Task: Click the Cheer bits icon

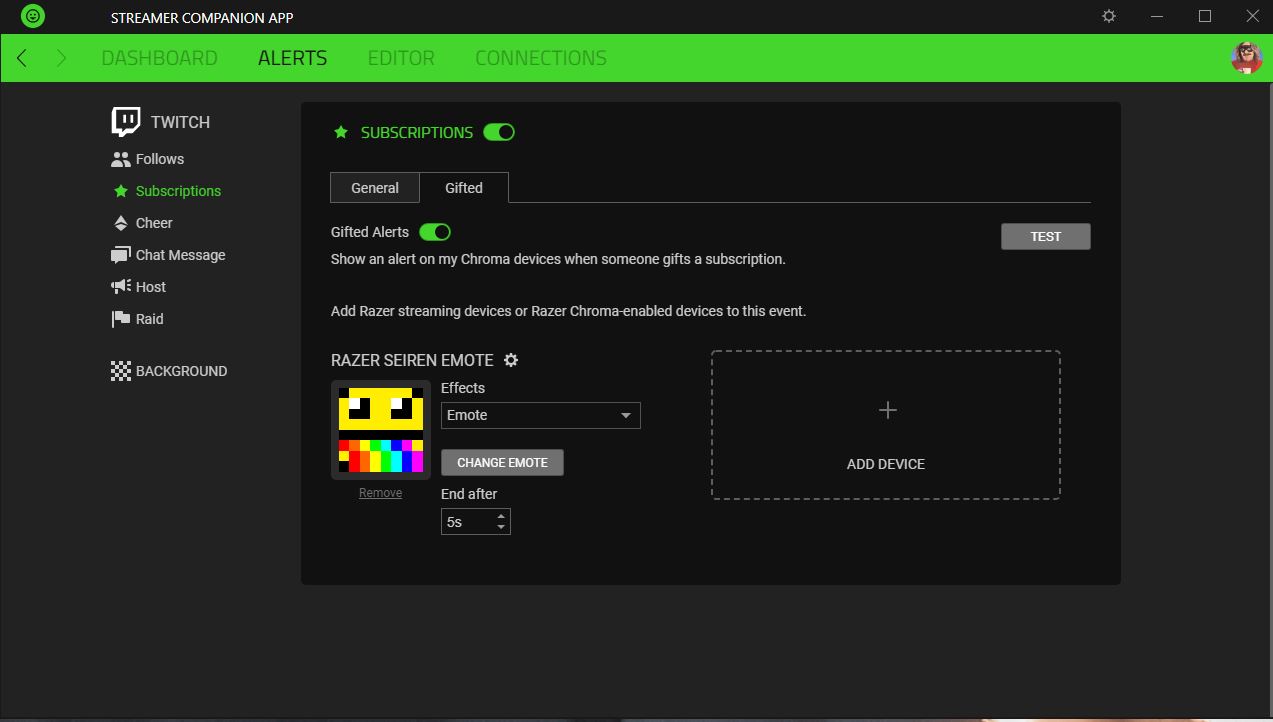Action: (x=121, y=223)
